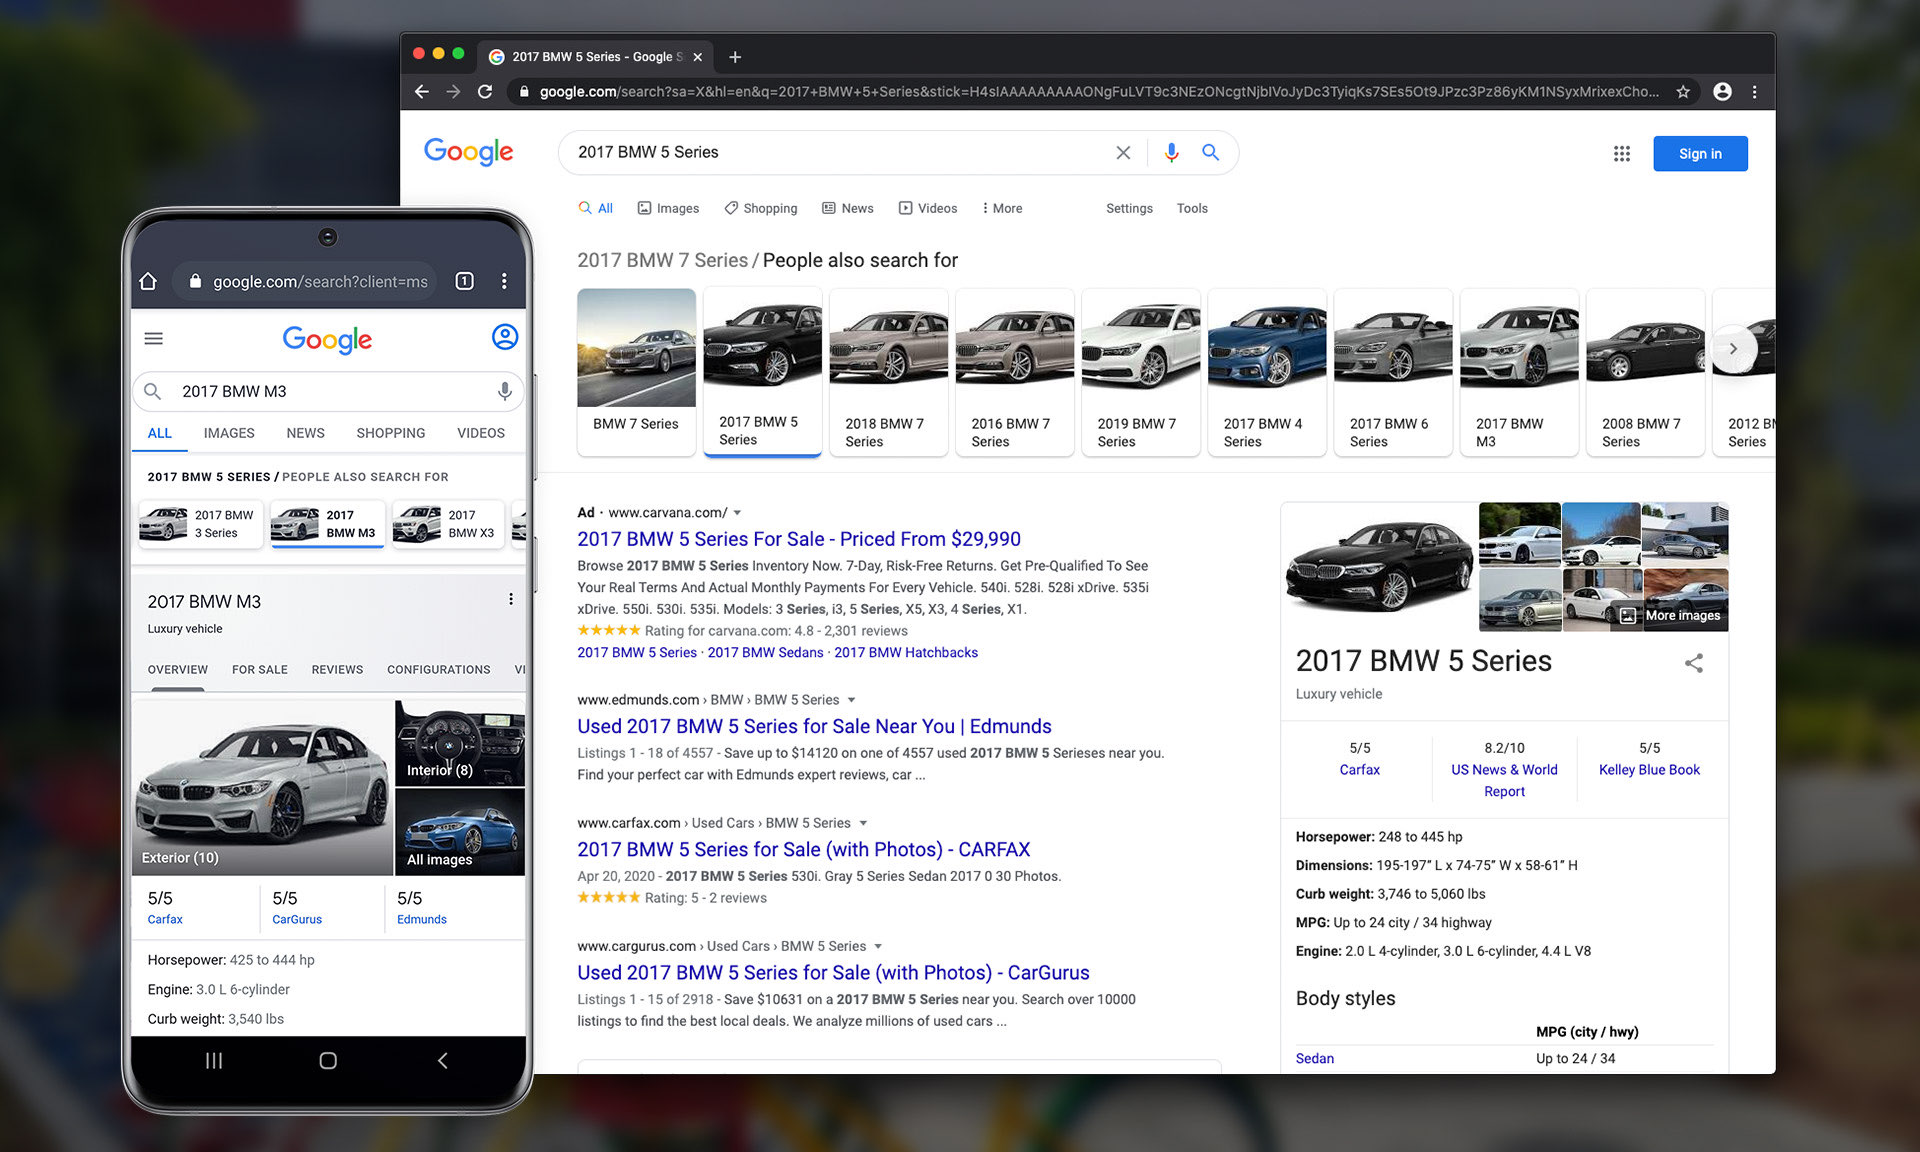The width and height of the screenshot is (1920, 1152).
Task: Select the 2017 BMW 4 Series carousel card
Action: click(1266, 372)
